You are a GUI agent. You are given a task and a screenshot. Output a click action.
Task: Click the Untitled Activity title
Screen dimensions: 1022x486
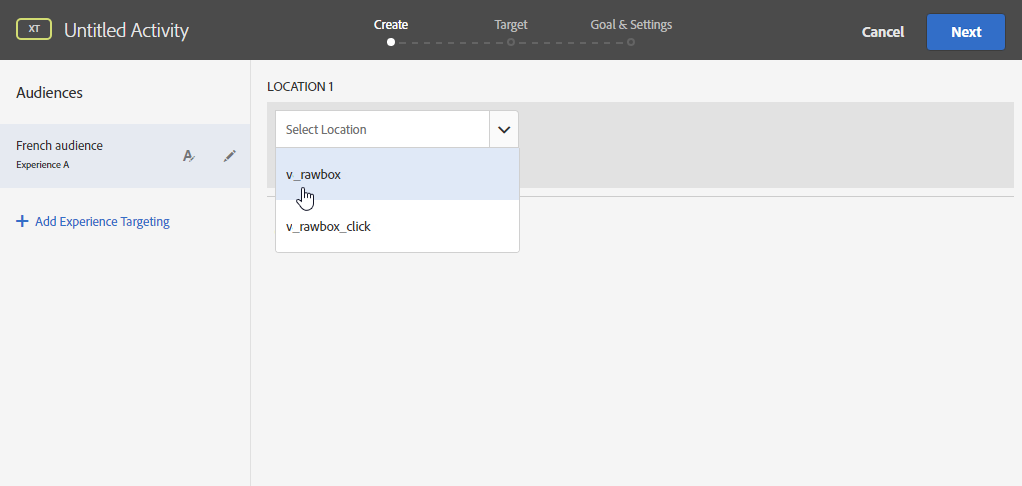pyautogui.click(x=126, y=31)
